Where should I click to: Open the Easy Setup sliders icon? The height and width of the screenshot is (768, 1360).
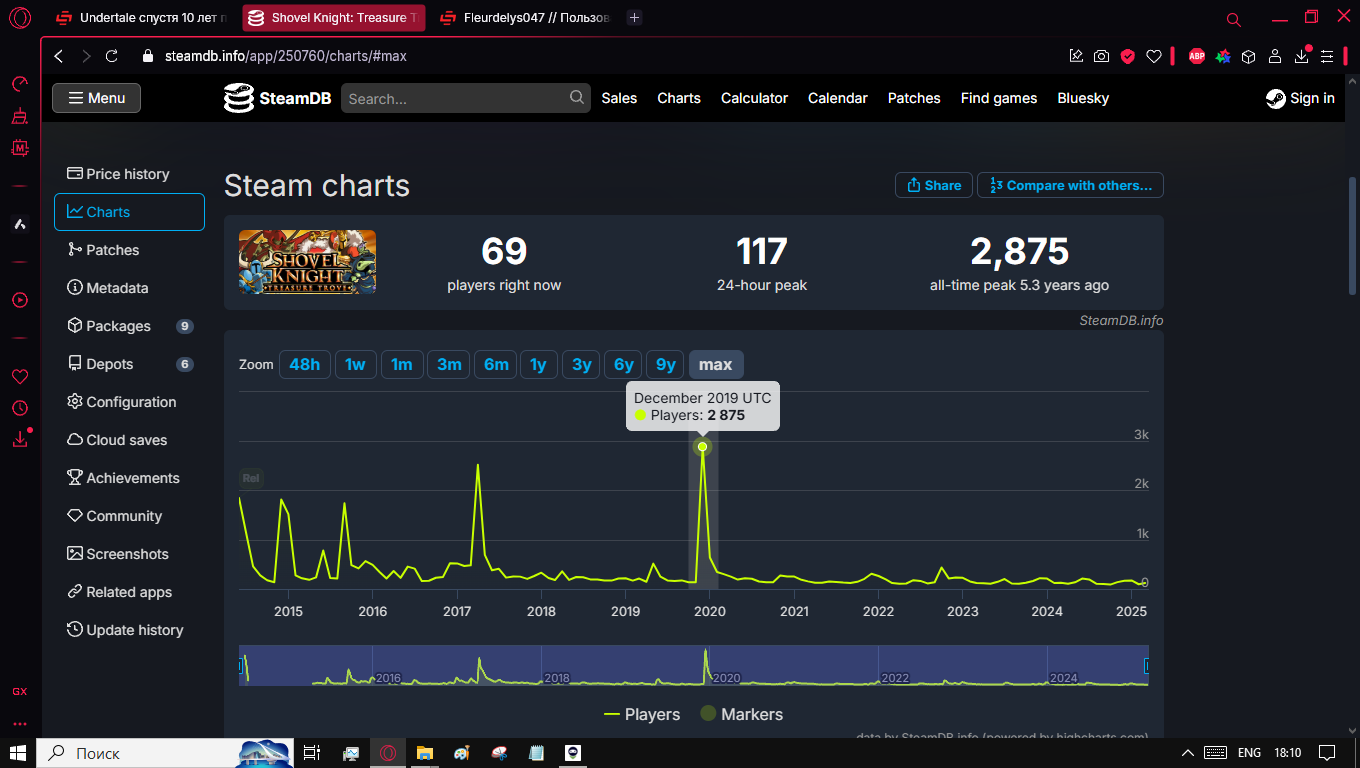[x=1327, y=56]
